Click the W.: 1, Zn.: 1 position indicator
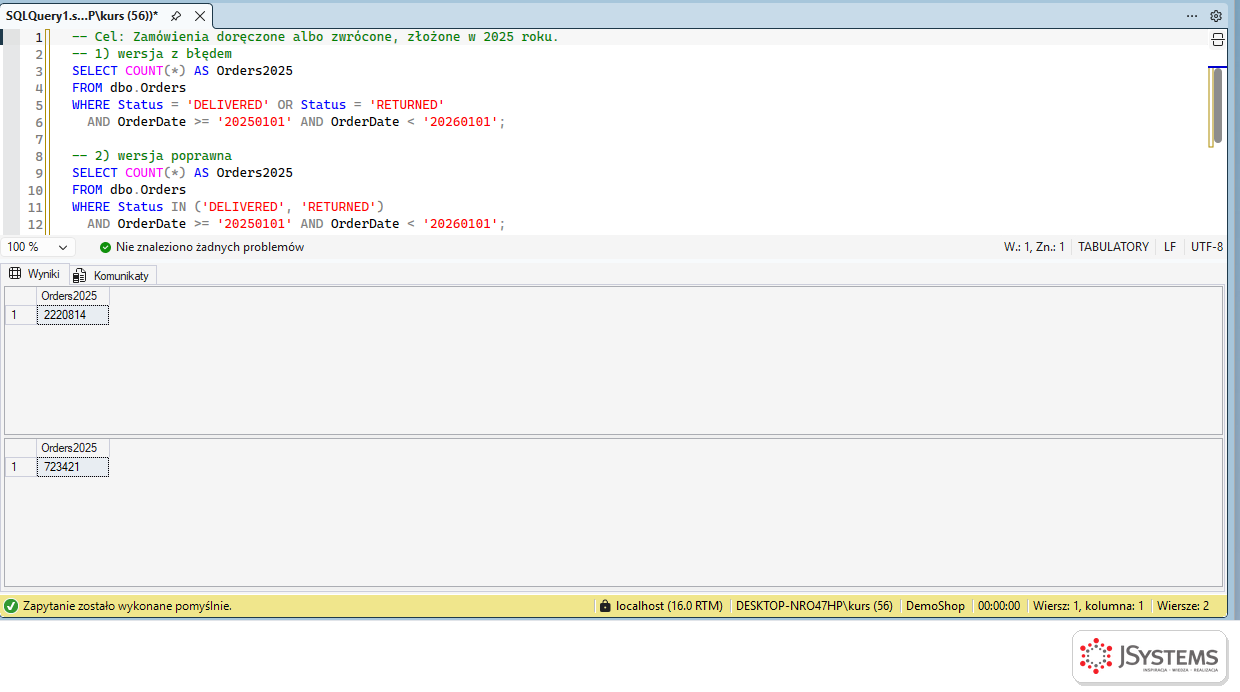1240x692 pixels. click(1034, 247)
